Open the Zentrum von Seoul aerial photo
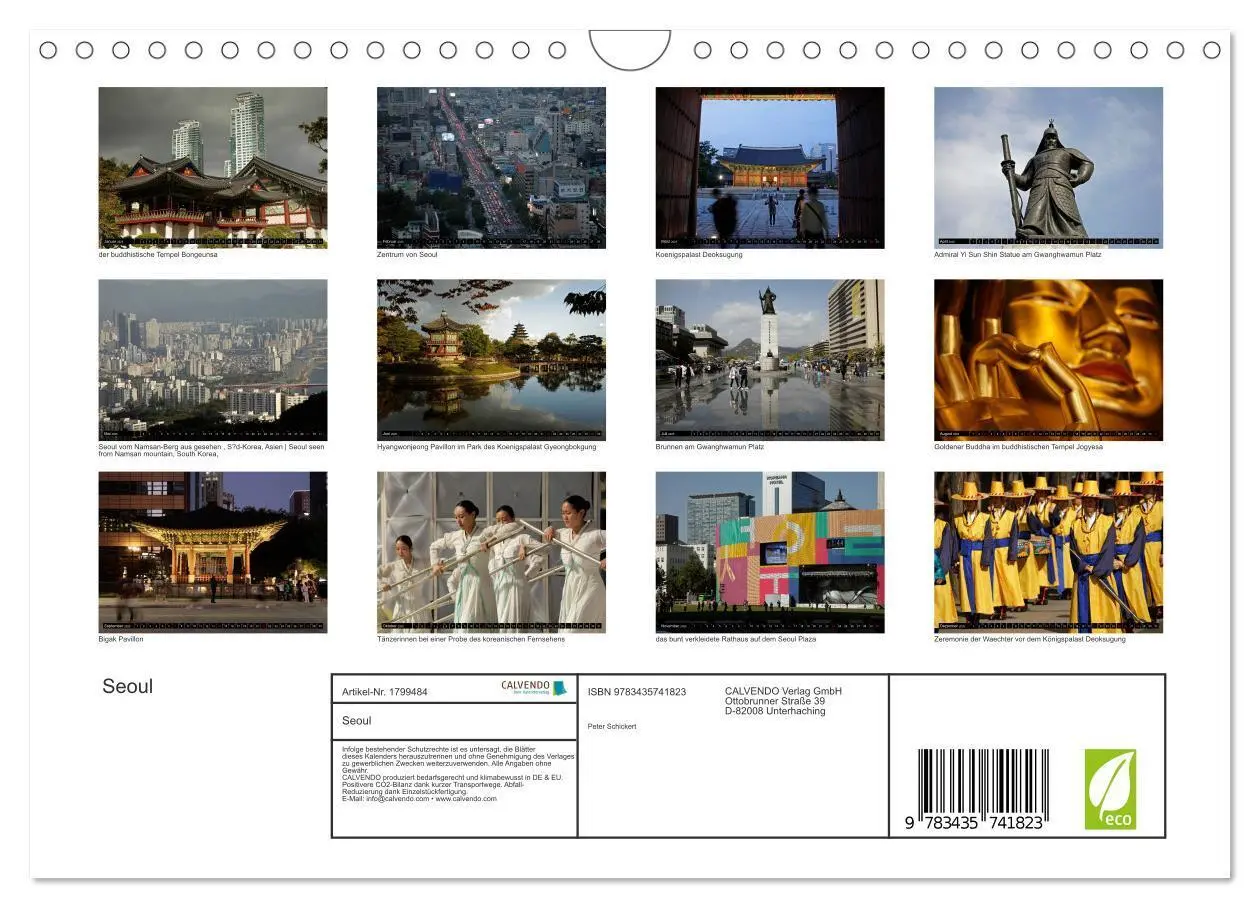 (x=491, y=167)
